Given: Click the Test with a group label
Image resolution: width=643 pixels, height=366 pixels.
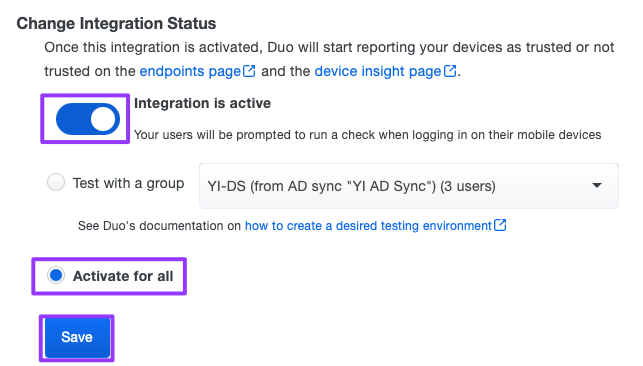Looking at the screenshot, I should click(128, 183).
